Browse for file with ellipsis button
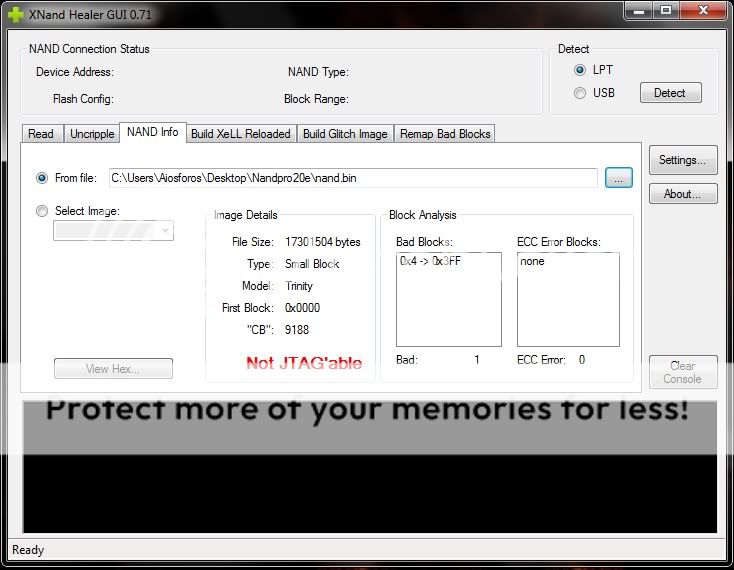734x570 pixels. coord(619,178)
